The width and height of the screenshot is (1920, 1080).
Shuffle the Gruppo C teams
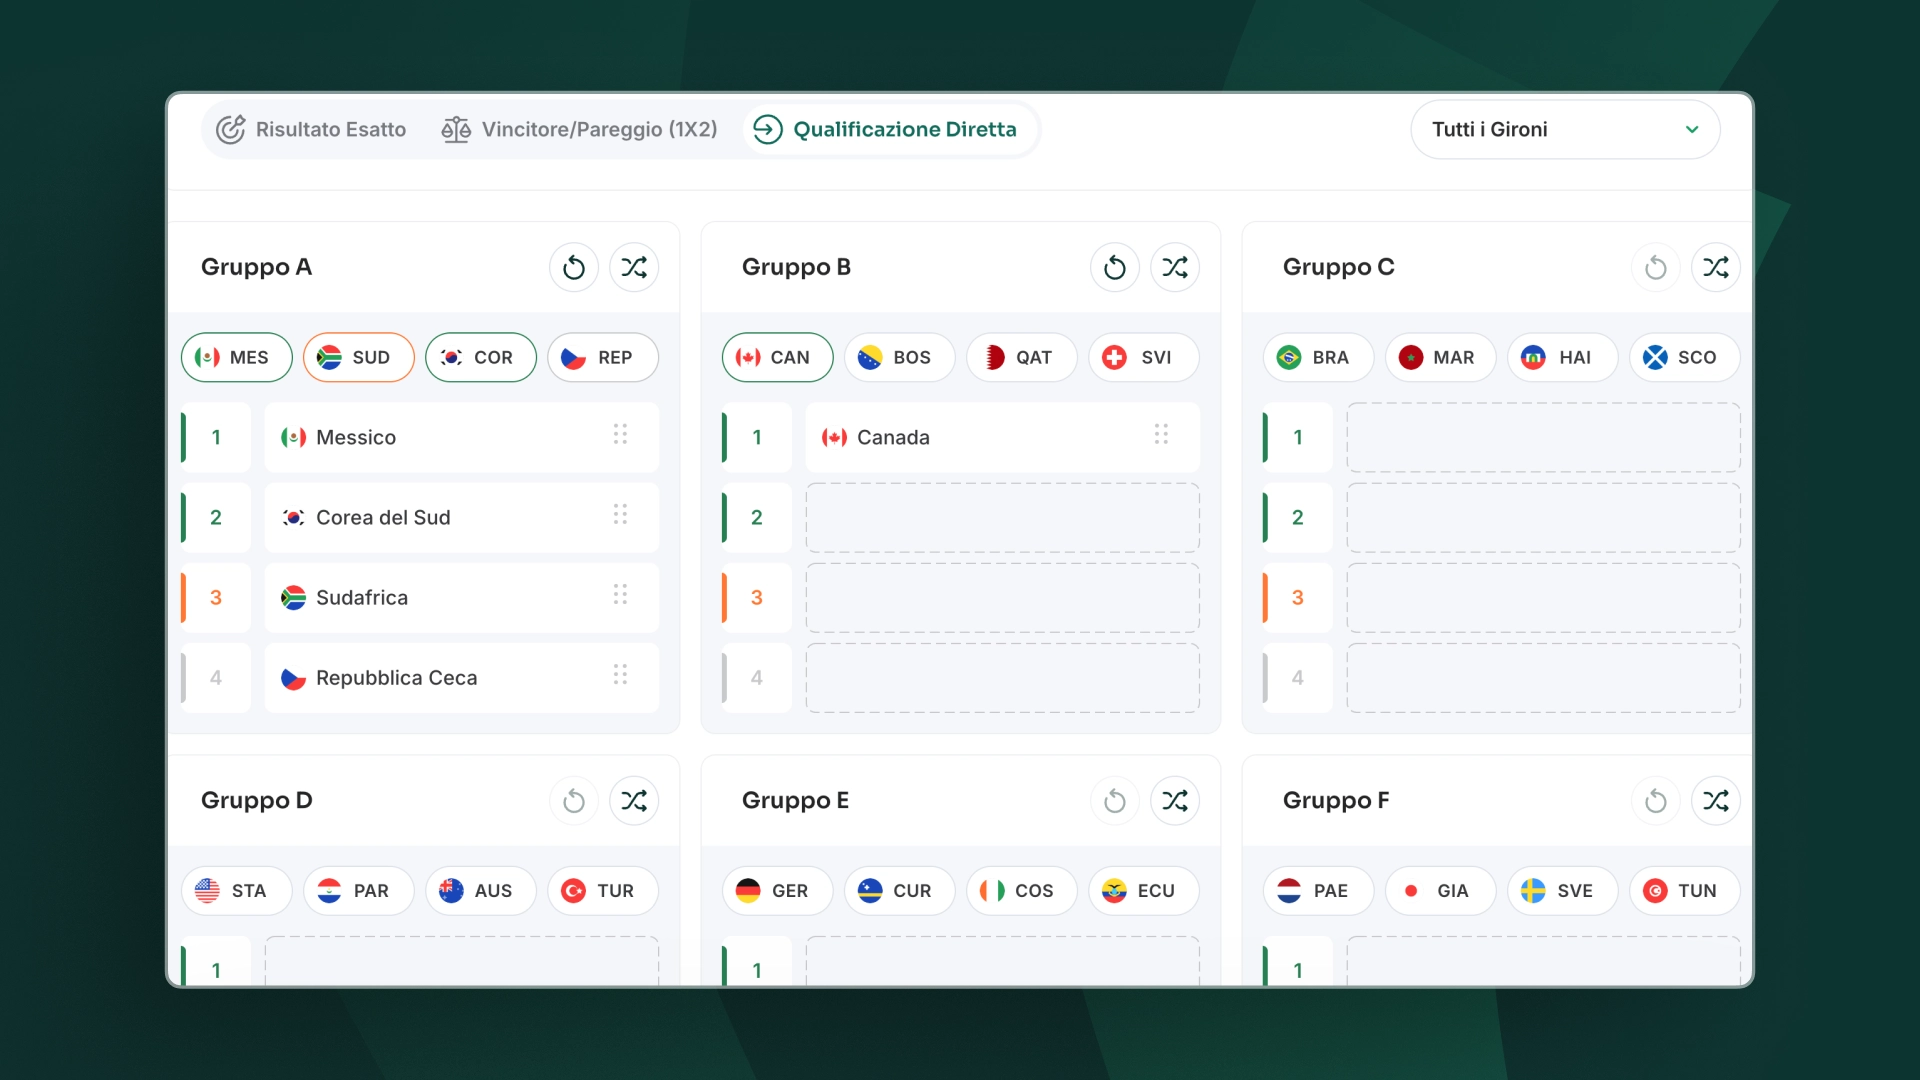pyautogui.click(x=1716, y=267)
